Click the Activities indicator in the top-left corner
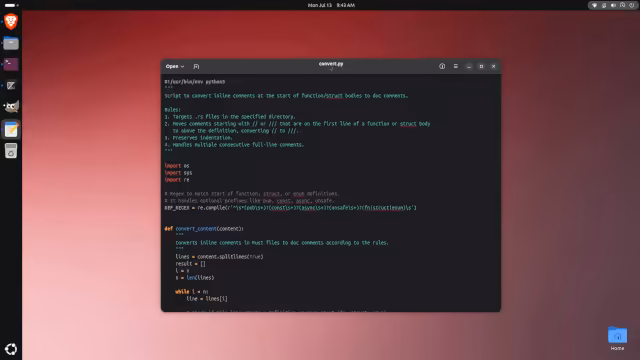Image resolution: width=640 pixels, height=360 pixels. (x=11, y=5)
